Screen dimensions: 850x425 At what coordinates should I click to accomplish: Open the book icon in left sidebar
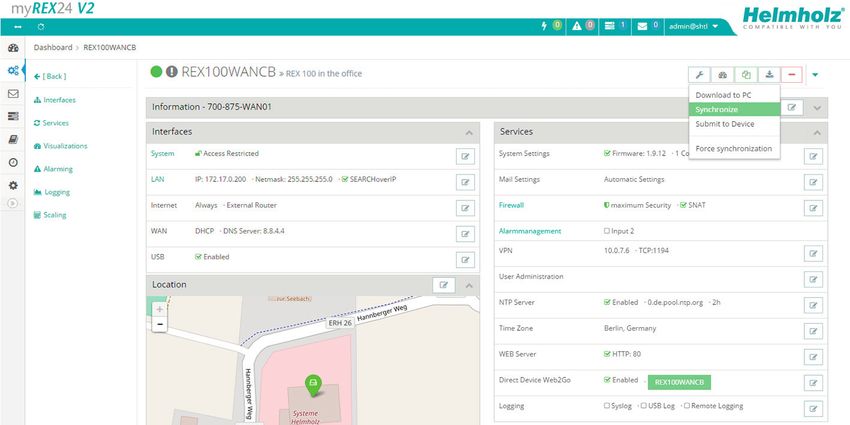[13, 139]
